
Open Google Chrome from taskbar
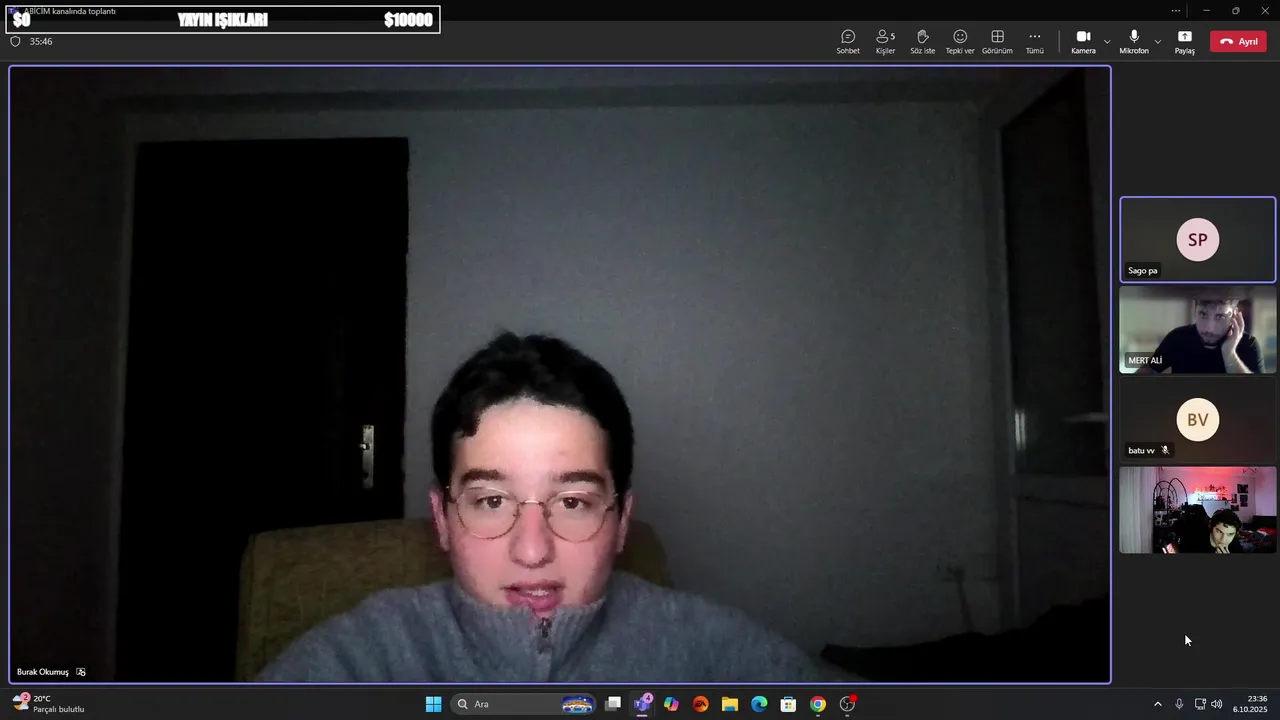[818, 704]
